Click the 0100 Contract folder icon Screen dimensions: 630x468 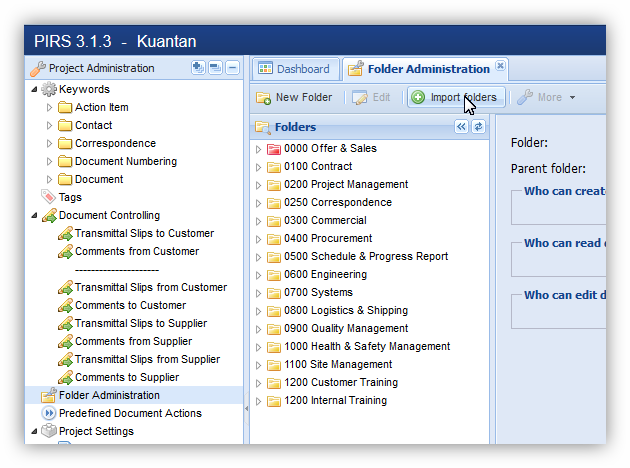coord(274,167)
